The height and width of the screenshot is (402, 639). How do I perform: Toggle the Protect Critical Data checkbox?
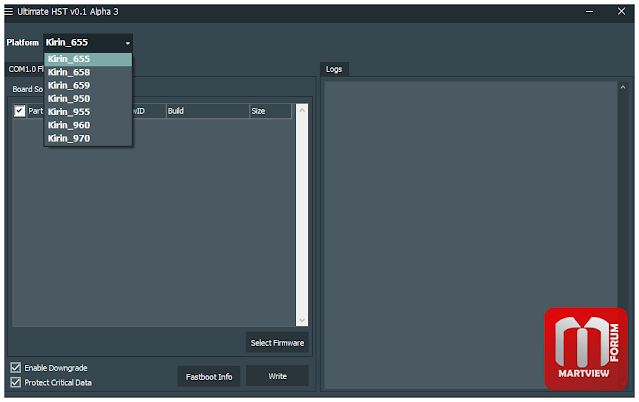coord(15,382)
